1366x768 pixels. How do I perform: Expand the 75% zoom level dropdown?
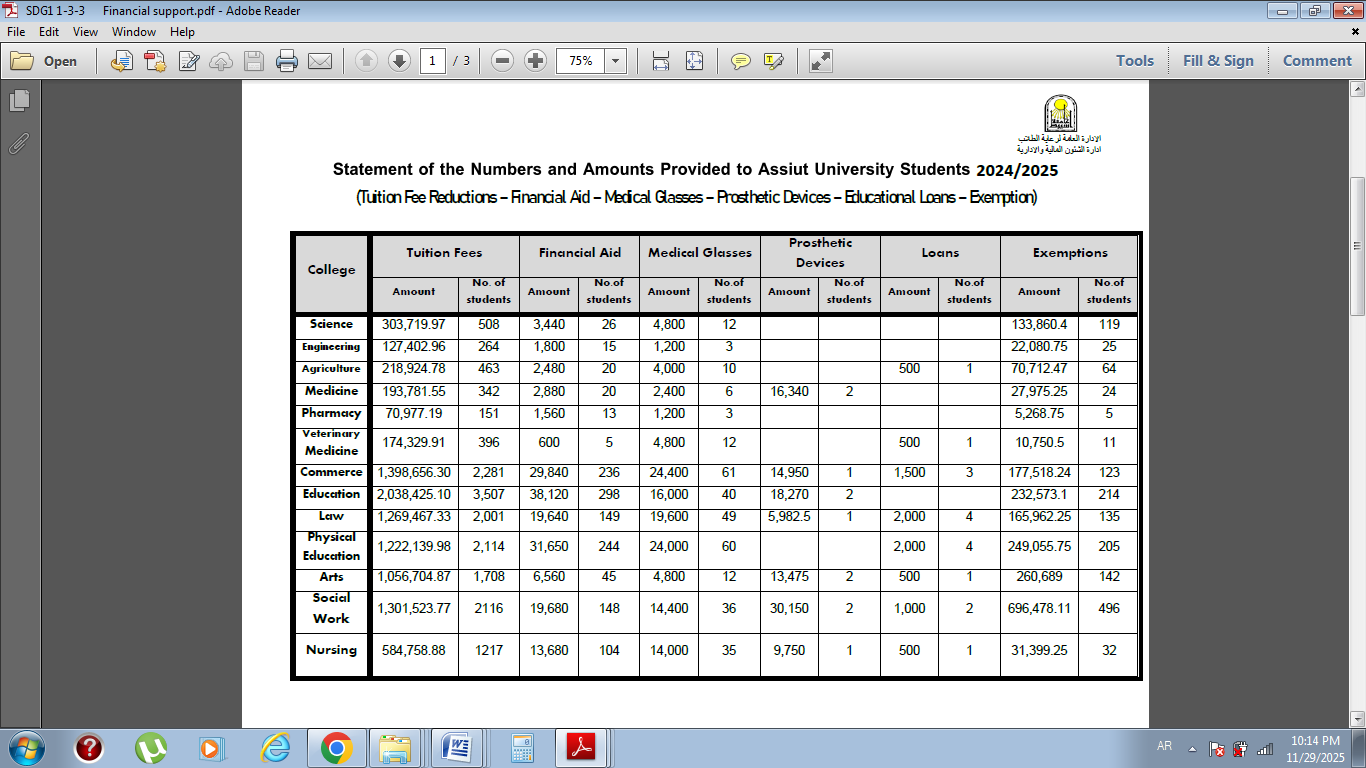pos(615,61)
